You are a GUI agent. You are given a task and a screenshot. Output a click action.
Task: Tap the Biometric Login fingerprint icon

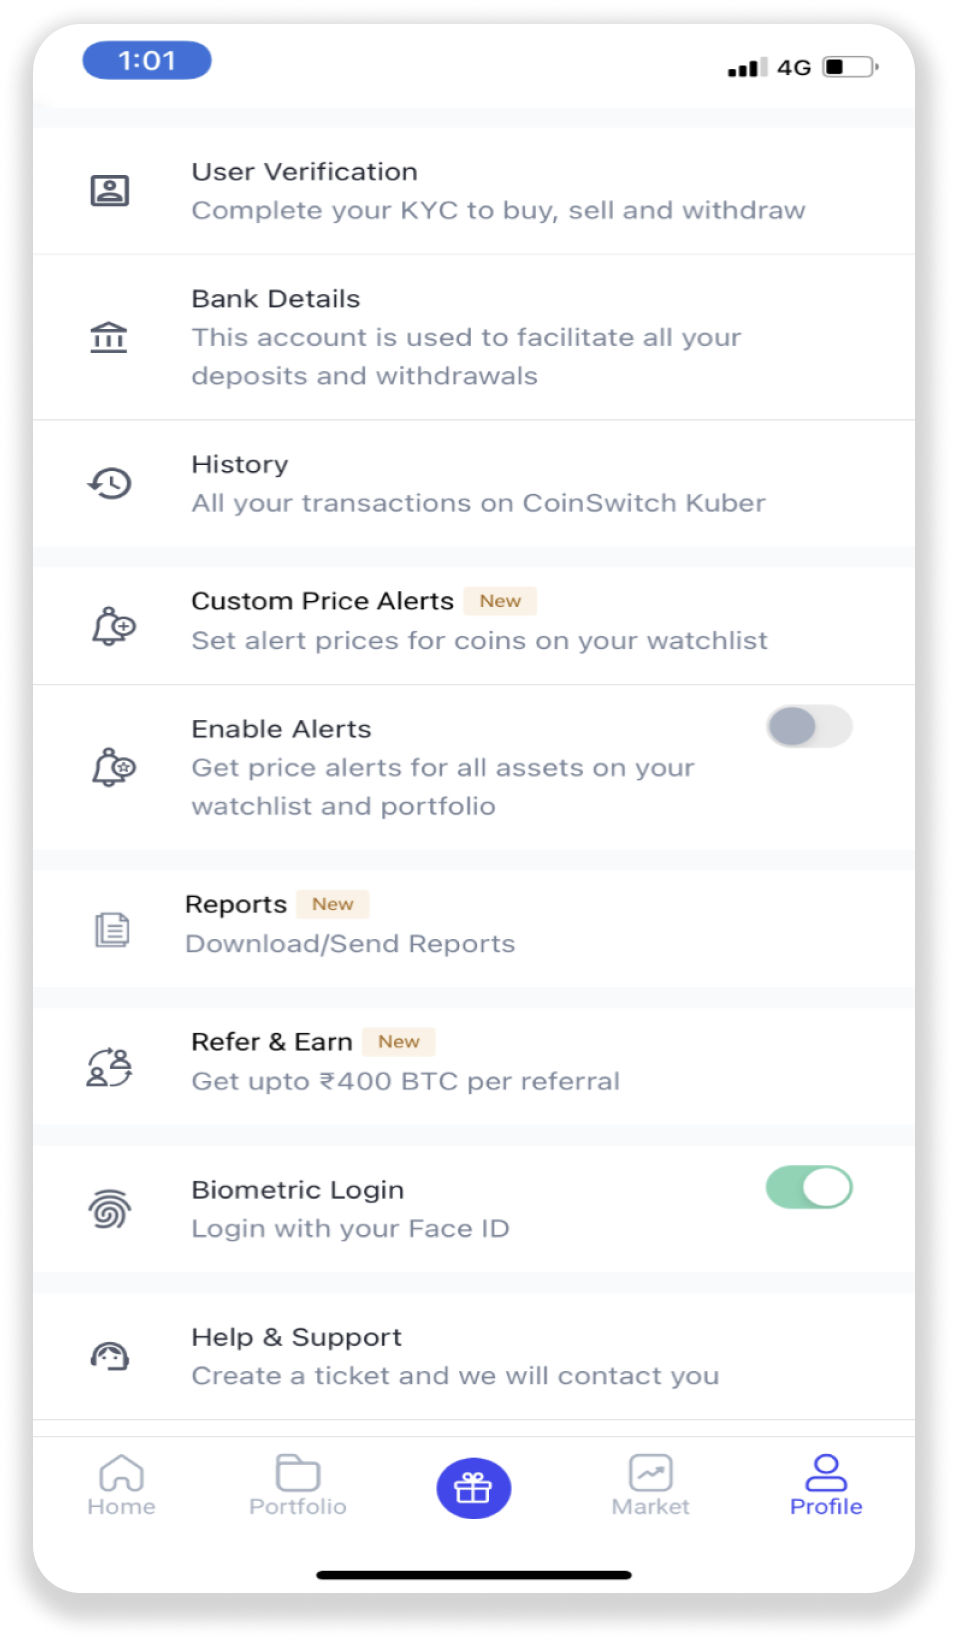[110, 1209]
